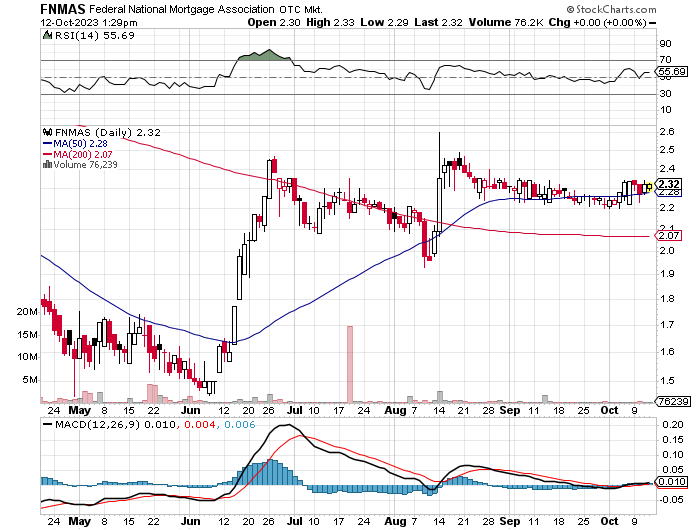Click the 0.010 MACD value tag
The width and height of the screenshot is (700, 530).
(671, 482)
